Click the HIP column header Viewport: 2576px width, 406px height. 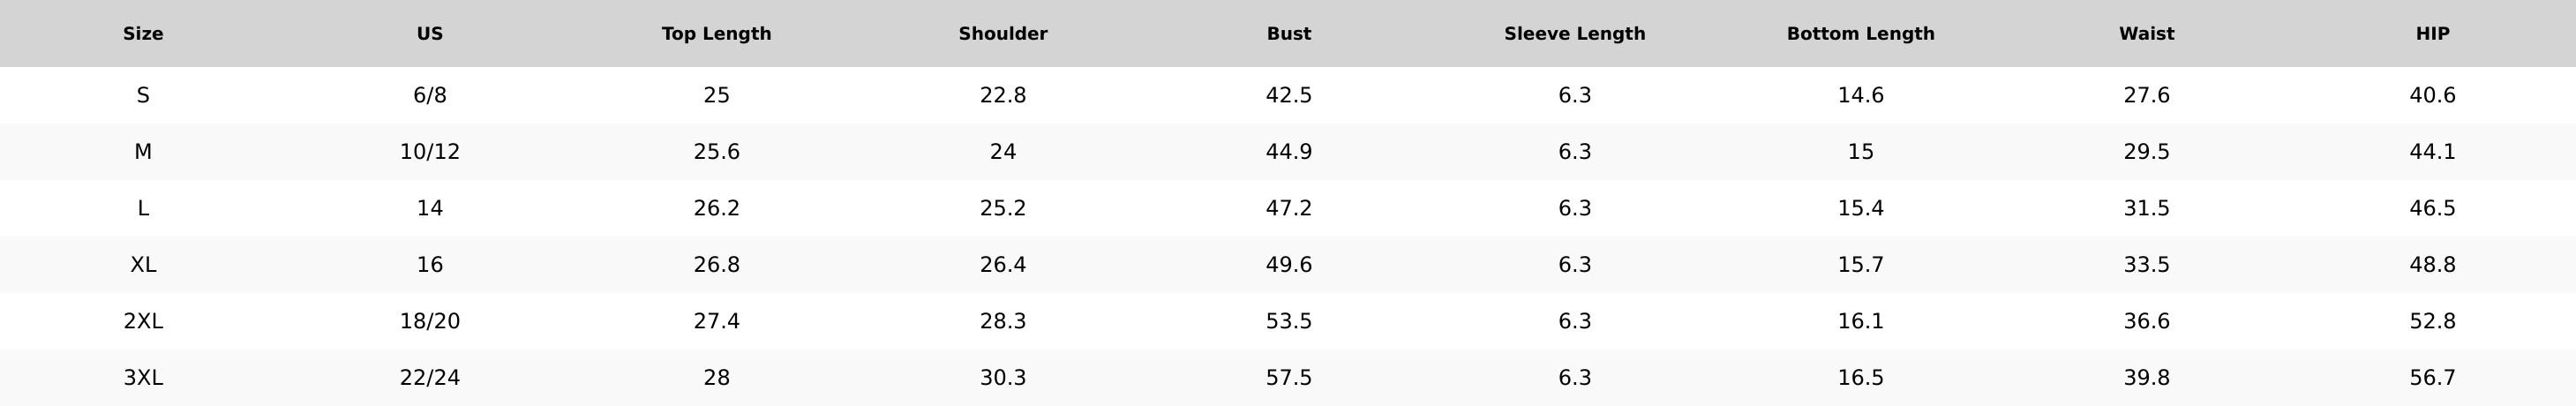tap(2433, 34)
